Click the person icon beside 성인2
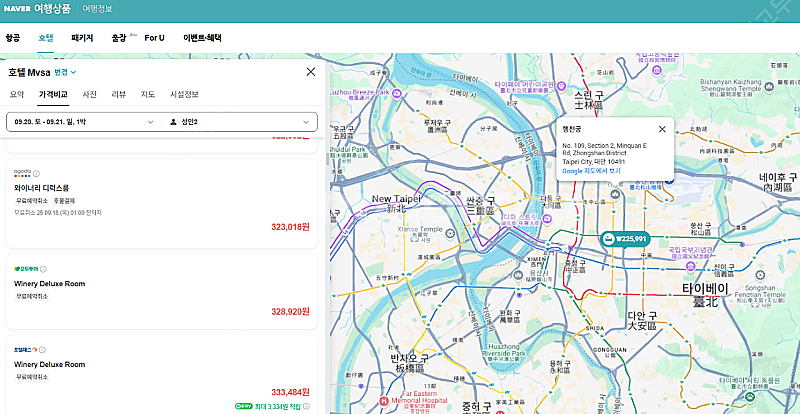This screenshot has width=800, height=414. pyautogui.click(x=173, y=122)
